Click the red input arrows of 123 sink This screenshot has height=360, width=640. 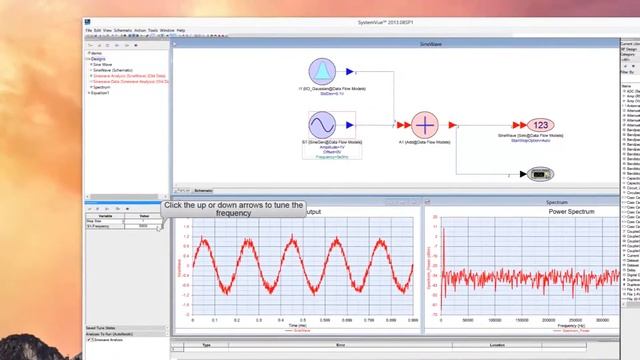(520, 125)
